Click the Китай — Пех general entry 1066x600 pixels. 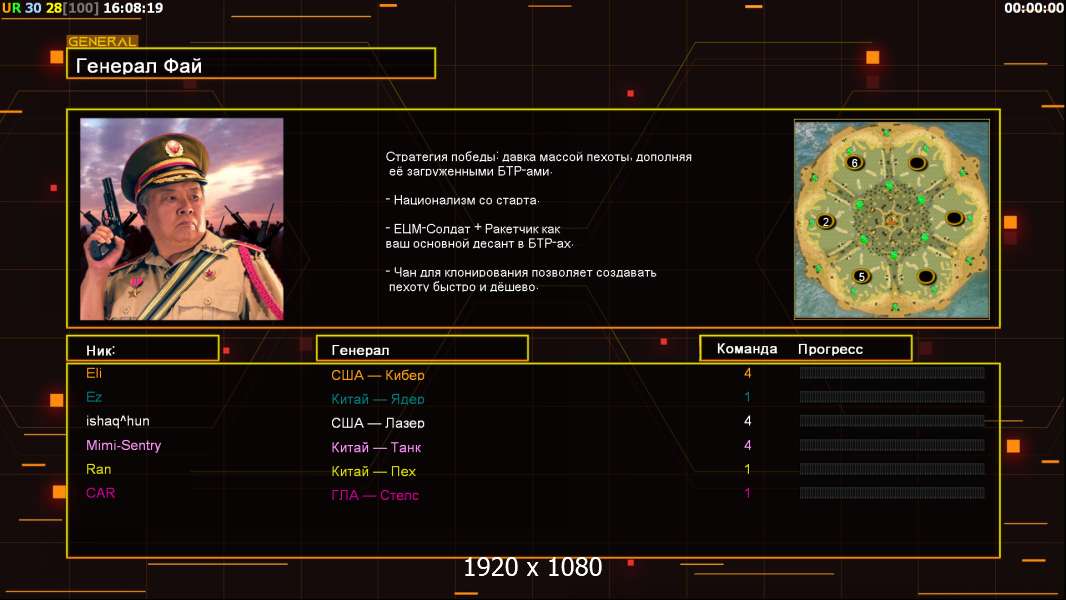373,471
